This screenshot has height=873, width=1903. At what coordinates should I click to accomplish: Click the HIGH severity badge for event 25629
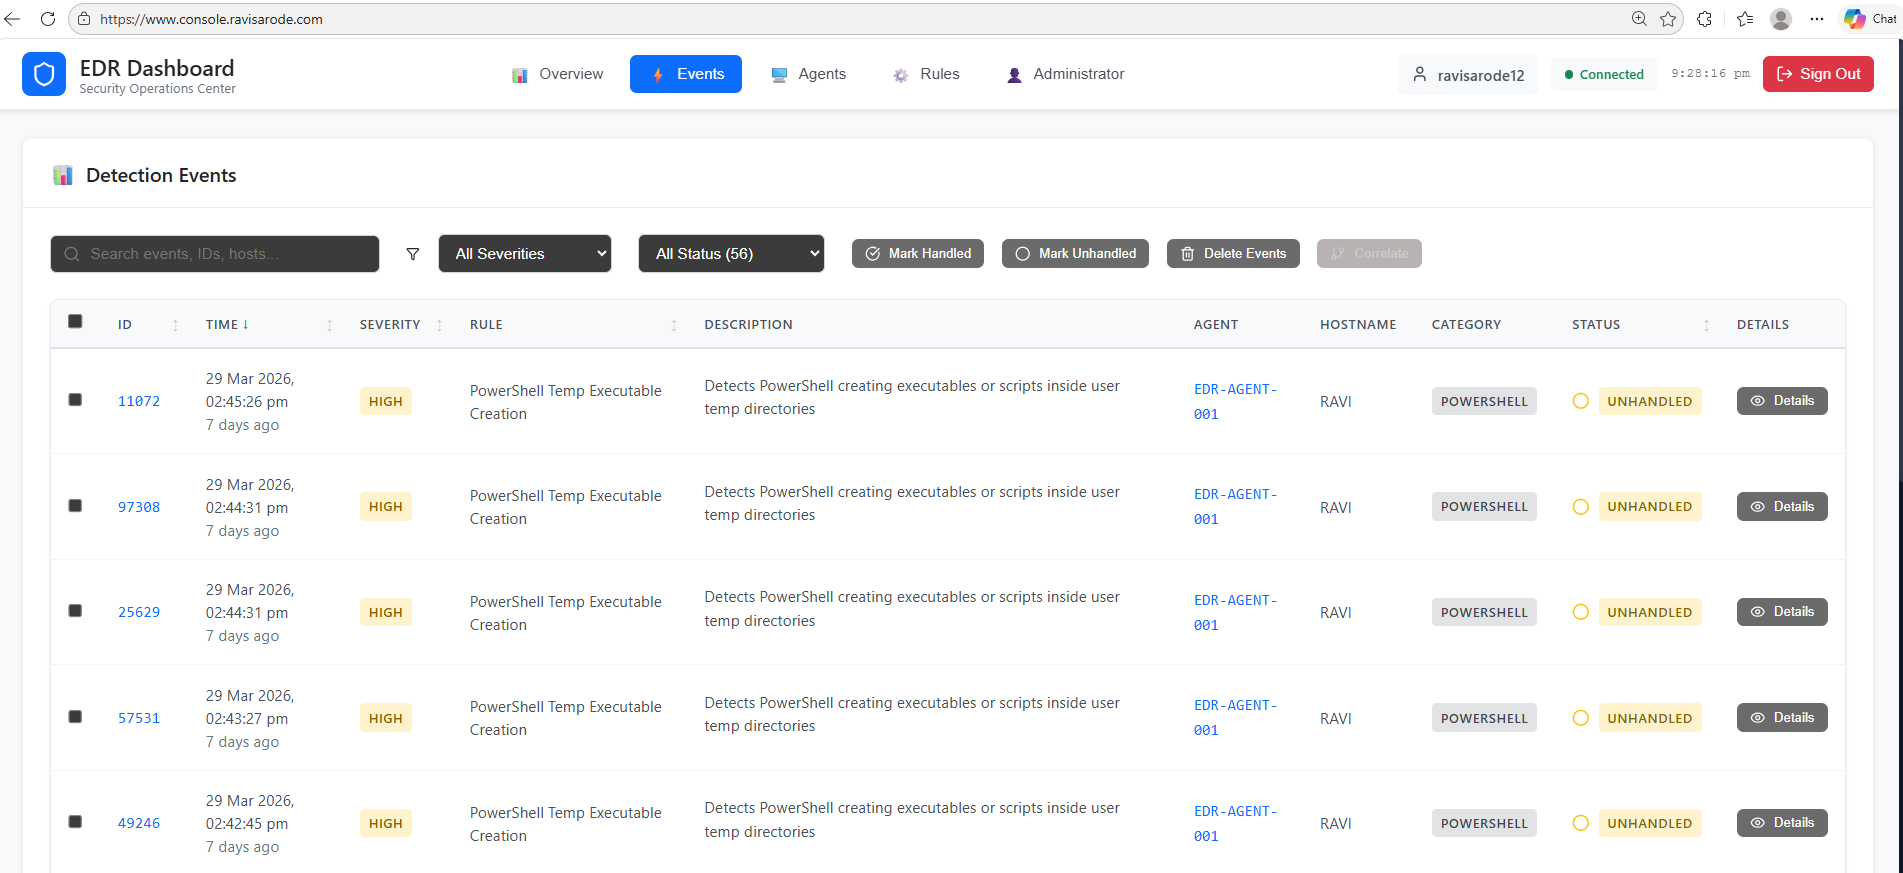point(385,612)
